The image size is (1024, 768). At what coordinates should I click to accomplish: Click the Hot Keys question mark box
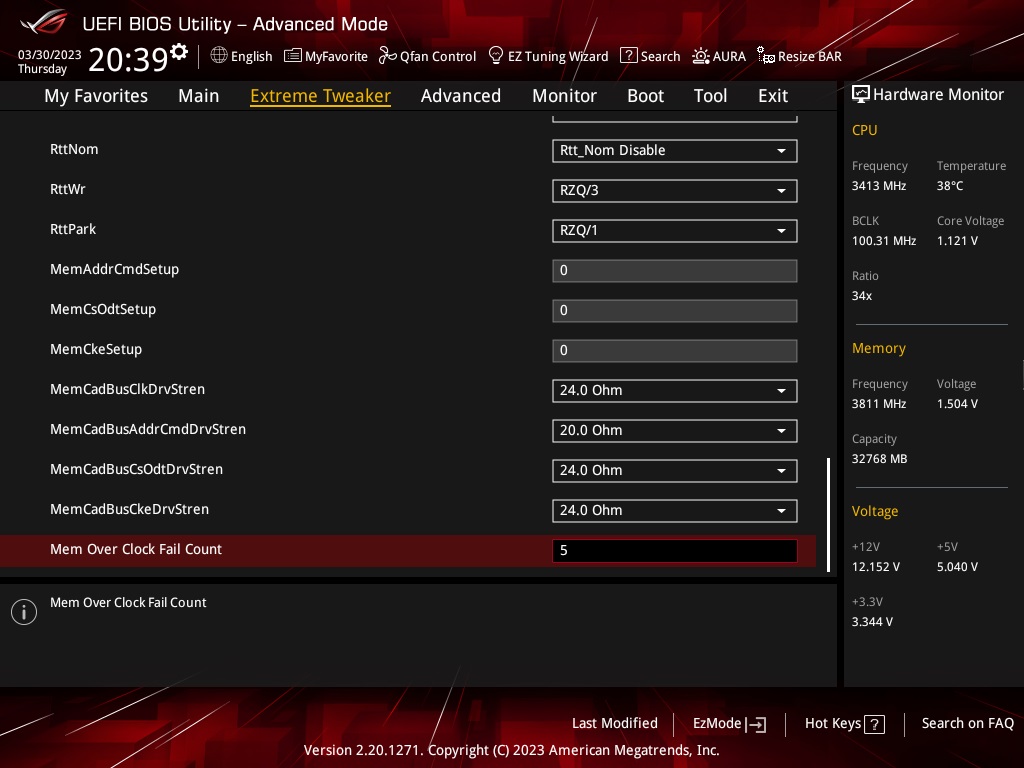[x=874, y=724]
